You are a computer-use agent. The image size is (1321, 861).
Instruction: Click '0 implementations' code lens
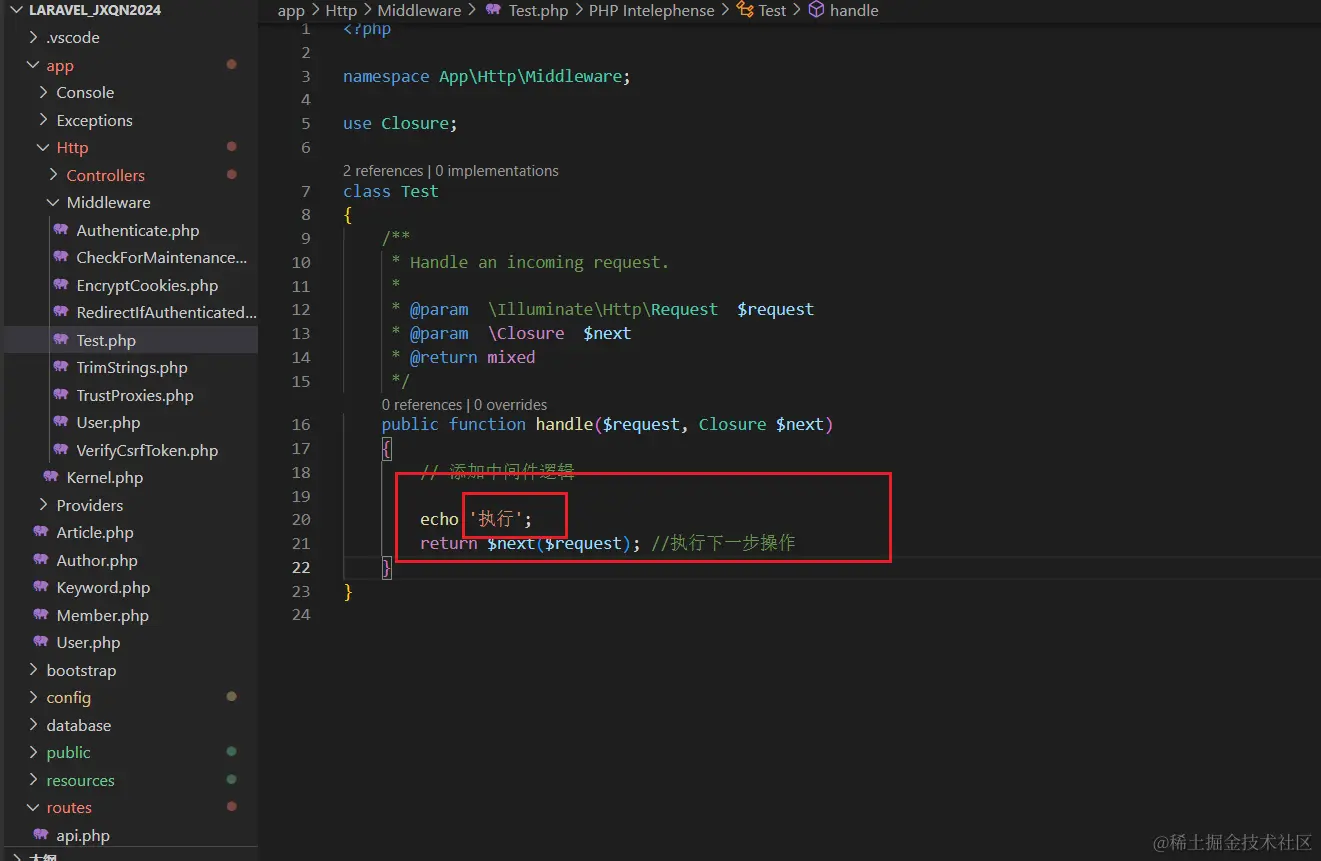click(497, 171)
